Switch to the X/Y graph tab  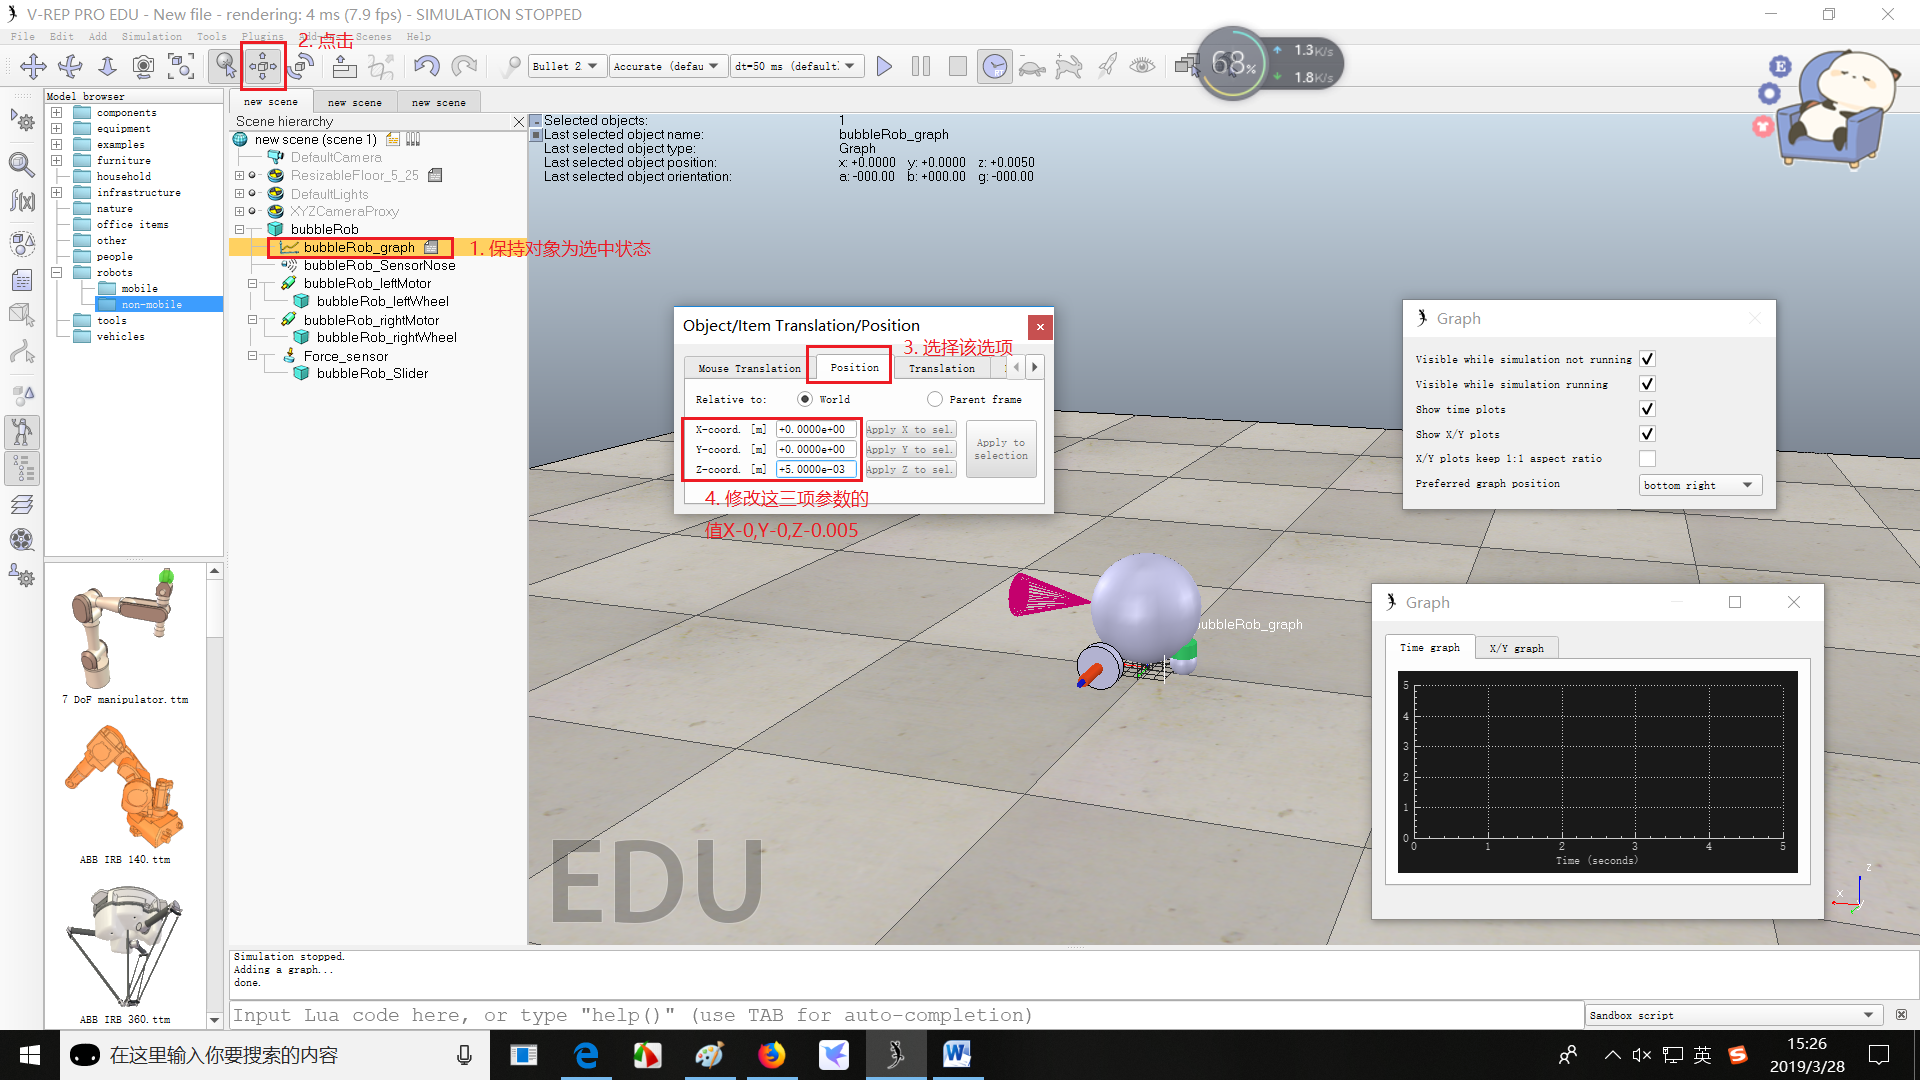click(x=1516, y=648)
